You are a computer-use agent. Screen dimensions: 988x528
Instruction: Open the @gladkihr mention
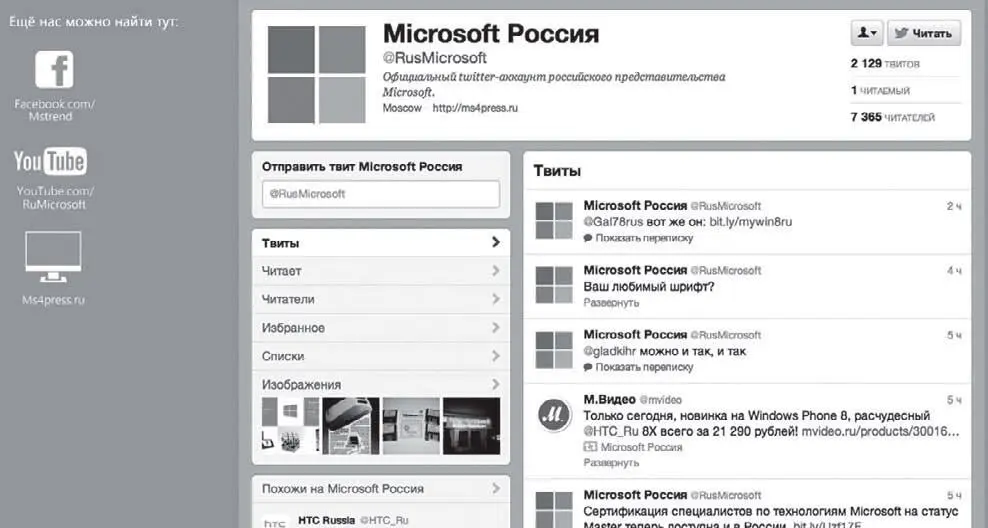pyautogui.click(x=610, y=352)
